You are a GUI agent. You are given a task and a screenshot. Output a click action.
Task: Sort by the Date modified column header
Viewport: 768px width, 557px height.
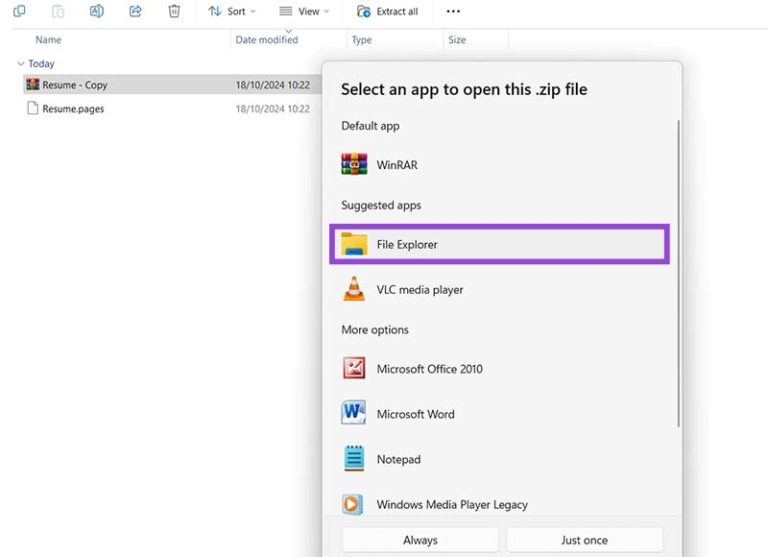click(x=266, y=40)
